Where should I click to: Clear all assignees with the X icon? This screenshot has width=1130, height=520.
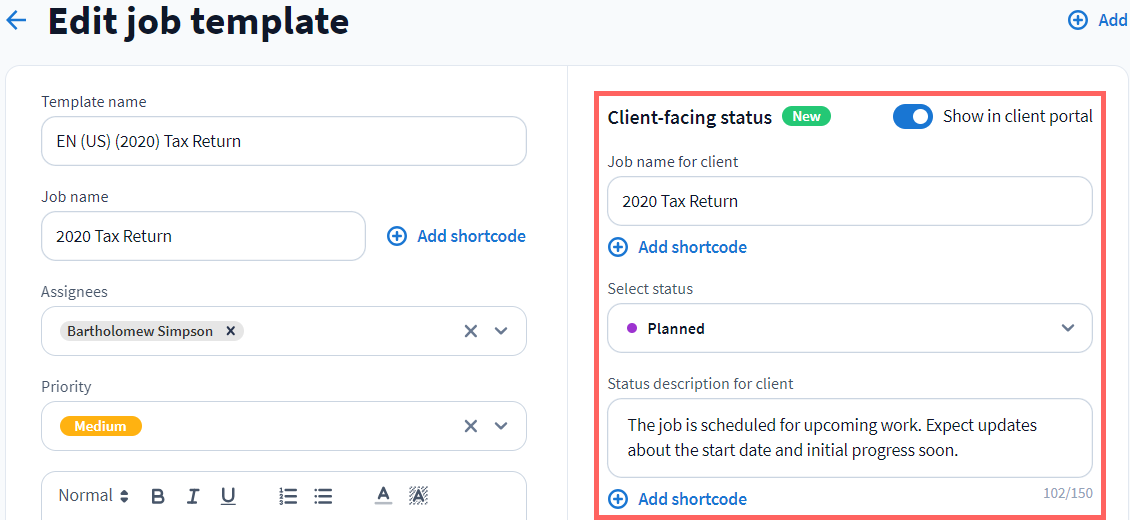(470, 331)
